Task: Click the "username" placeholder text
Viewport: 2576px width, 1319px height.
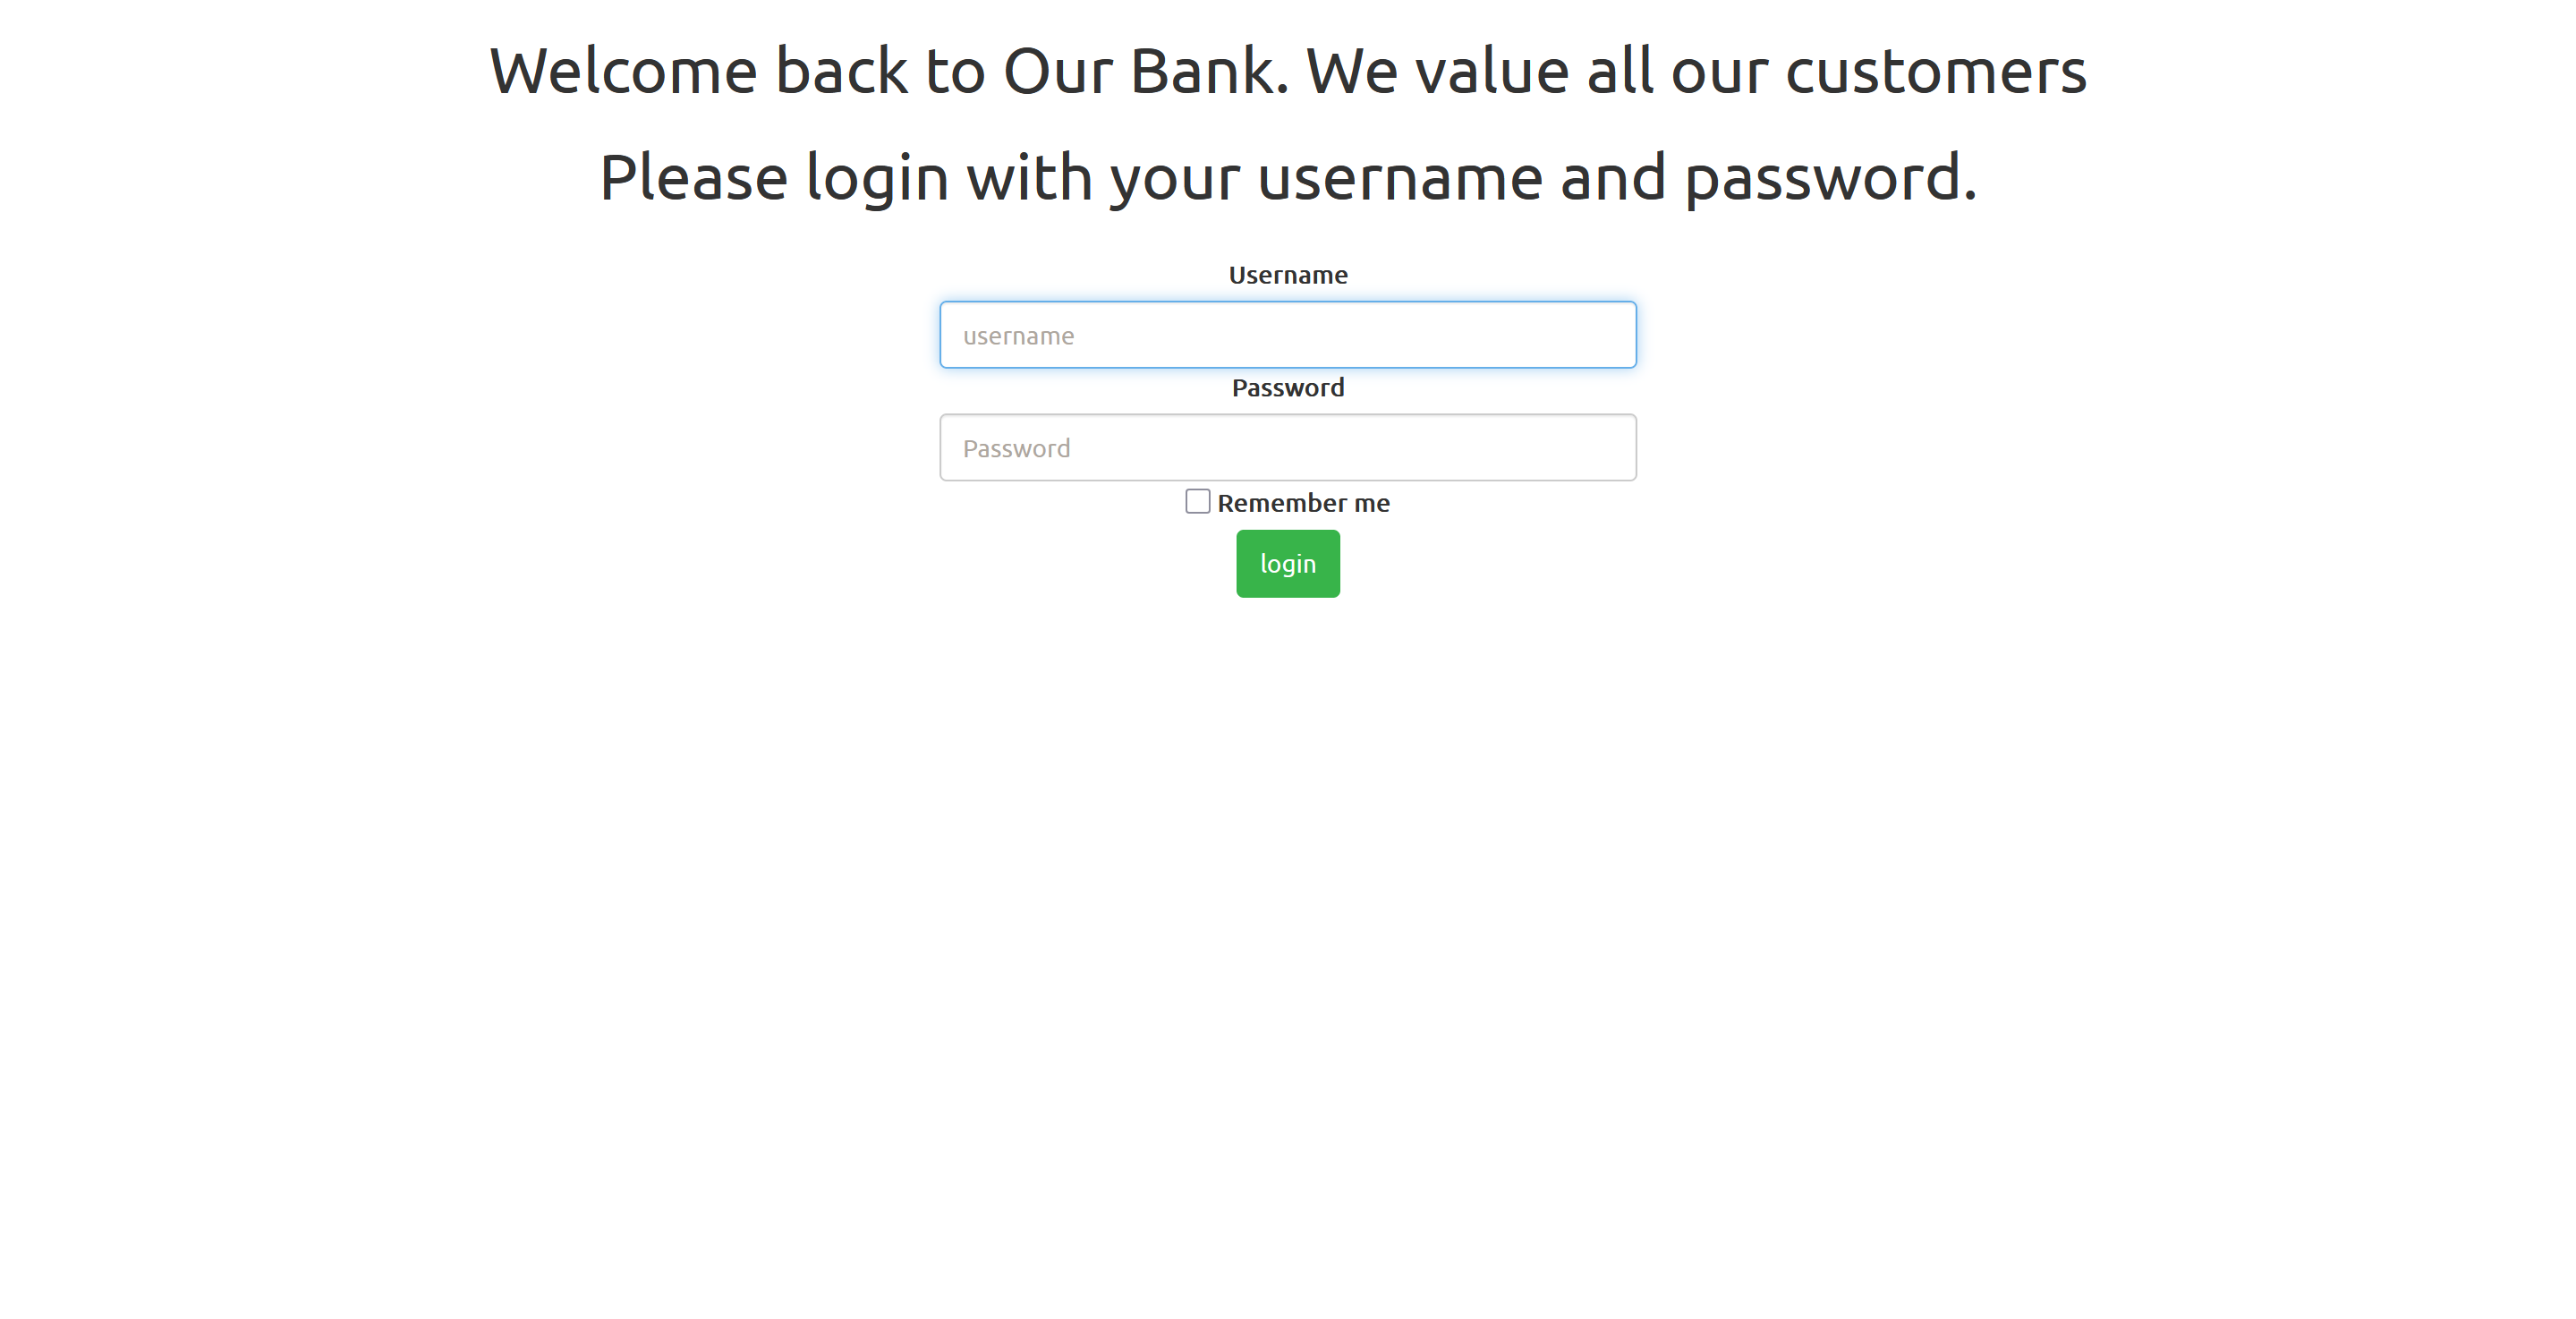Action: pyautogui.click(x=1018, y=336)
